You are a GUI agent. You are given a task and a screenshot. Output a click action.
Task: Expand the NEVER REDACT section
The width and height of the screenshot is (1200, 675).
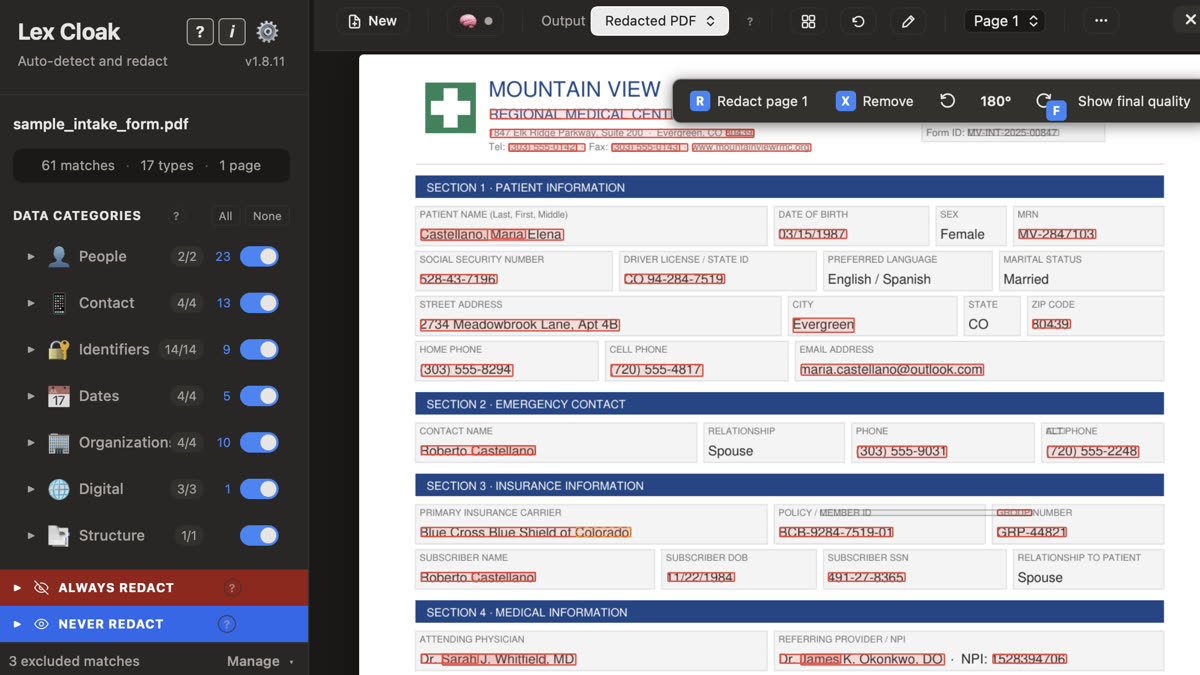17,624
